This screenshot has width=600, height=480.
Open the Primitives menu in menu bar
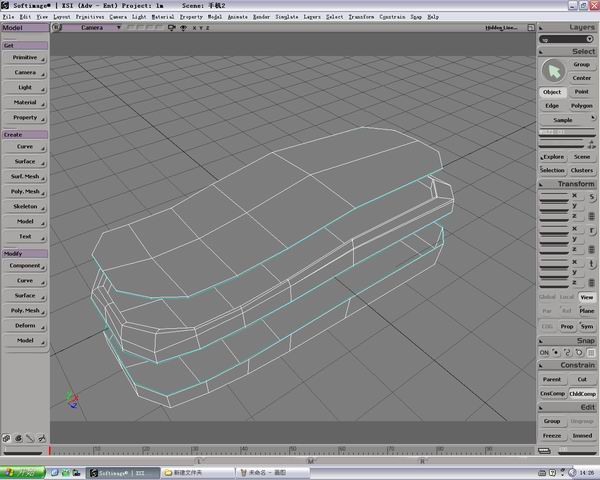click(x=90, y=17)
